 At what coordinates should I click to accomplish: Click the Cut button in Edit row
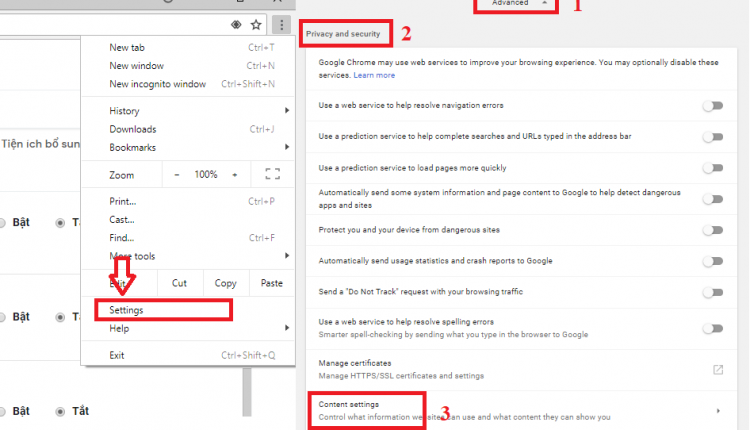[x=180, y=283]
